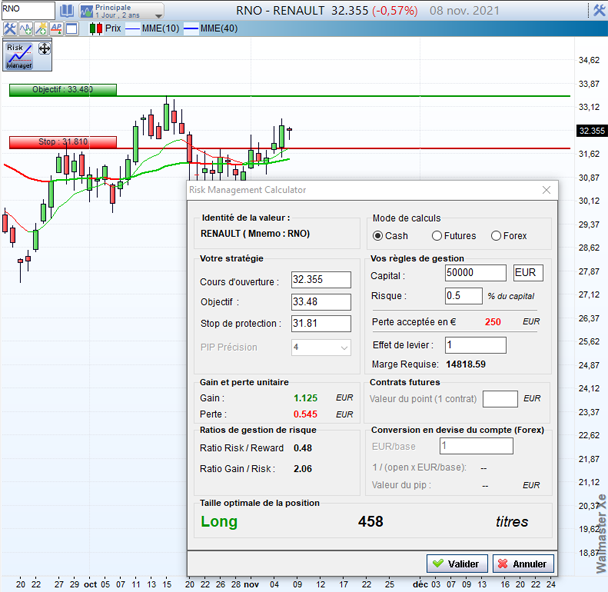Click the MME(10) indicator legend
The height and width of the screenshot is (592, 608).
coord(161,29)
